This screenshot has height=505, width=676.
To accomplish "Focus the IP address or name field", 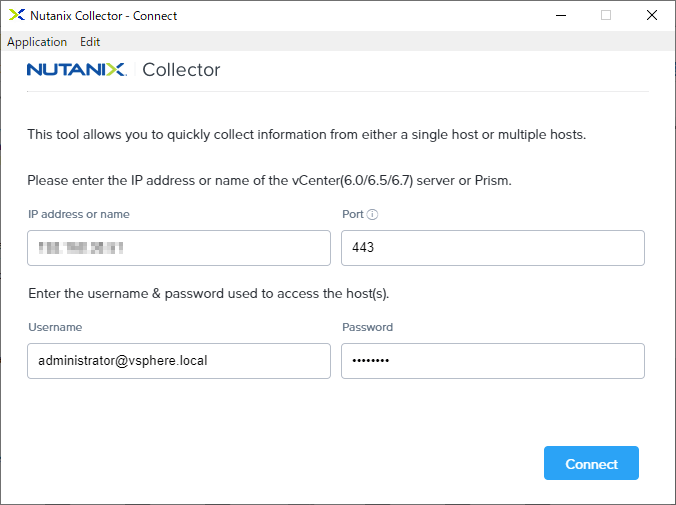I will (179, 248).
